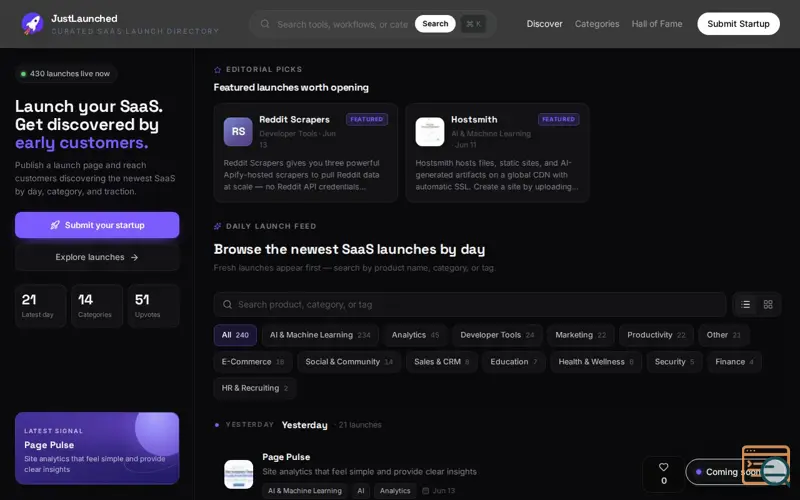Open the Discover nav item
The width and height of the screenshot is (800, 500).
click(x=544, y=24)
